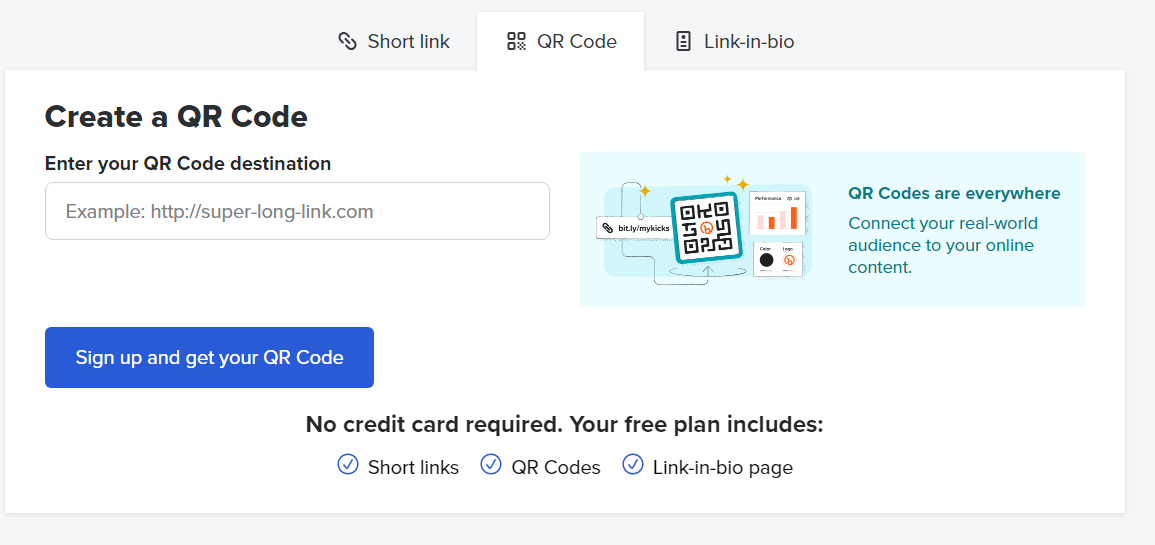Click the chain link icon on Short link tab

(347, 41)
